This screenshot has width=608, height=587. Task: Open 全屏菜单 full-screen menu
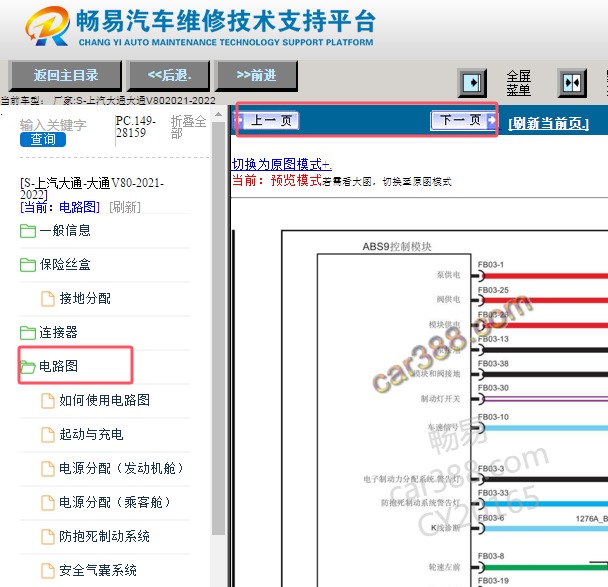coord(518,83)
